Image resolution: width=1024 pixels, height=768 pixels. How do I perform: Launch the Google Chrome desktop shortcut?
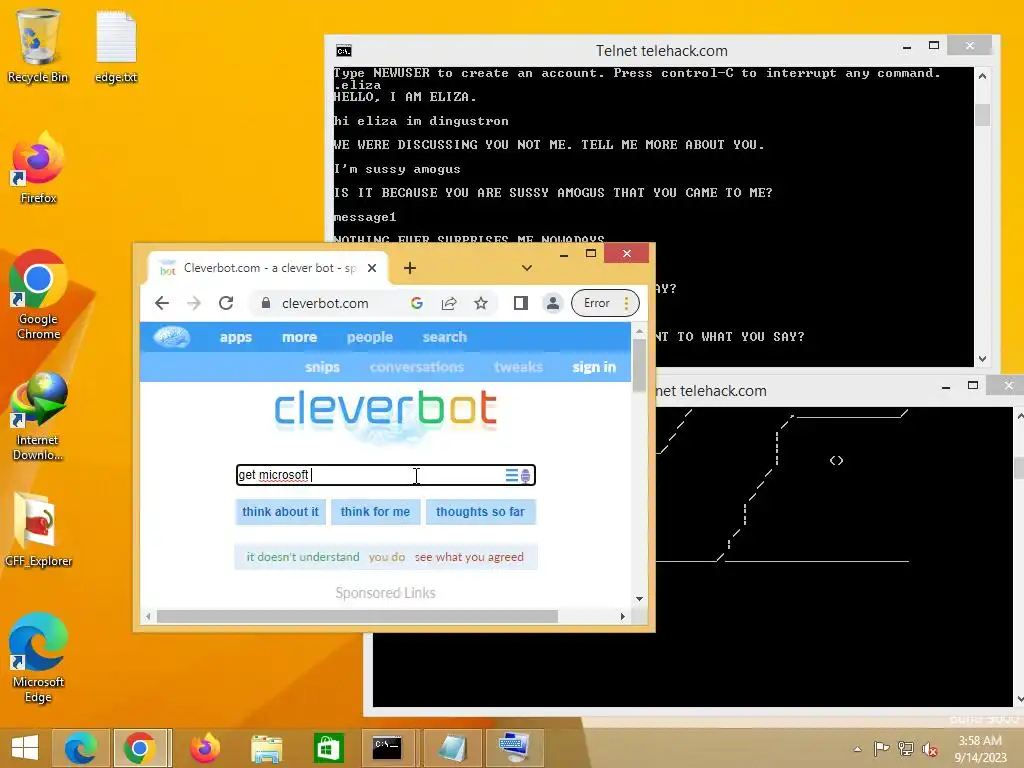[x=38, y=295]
